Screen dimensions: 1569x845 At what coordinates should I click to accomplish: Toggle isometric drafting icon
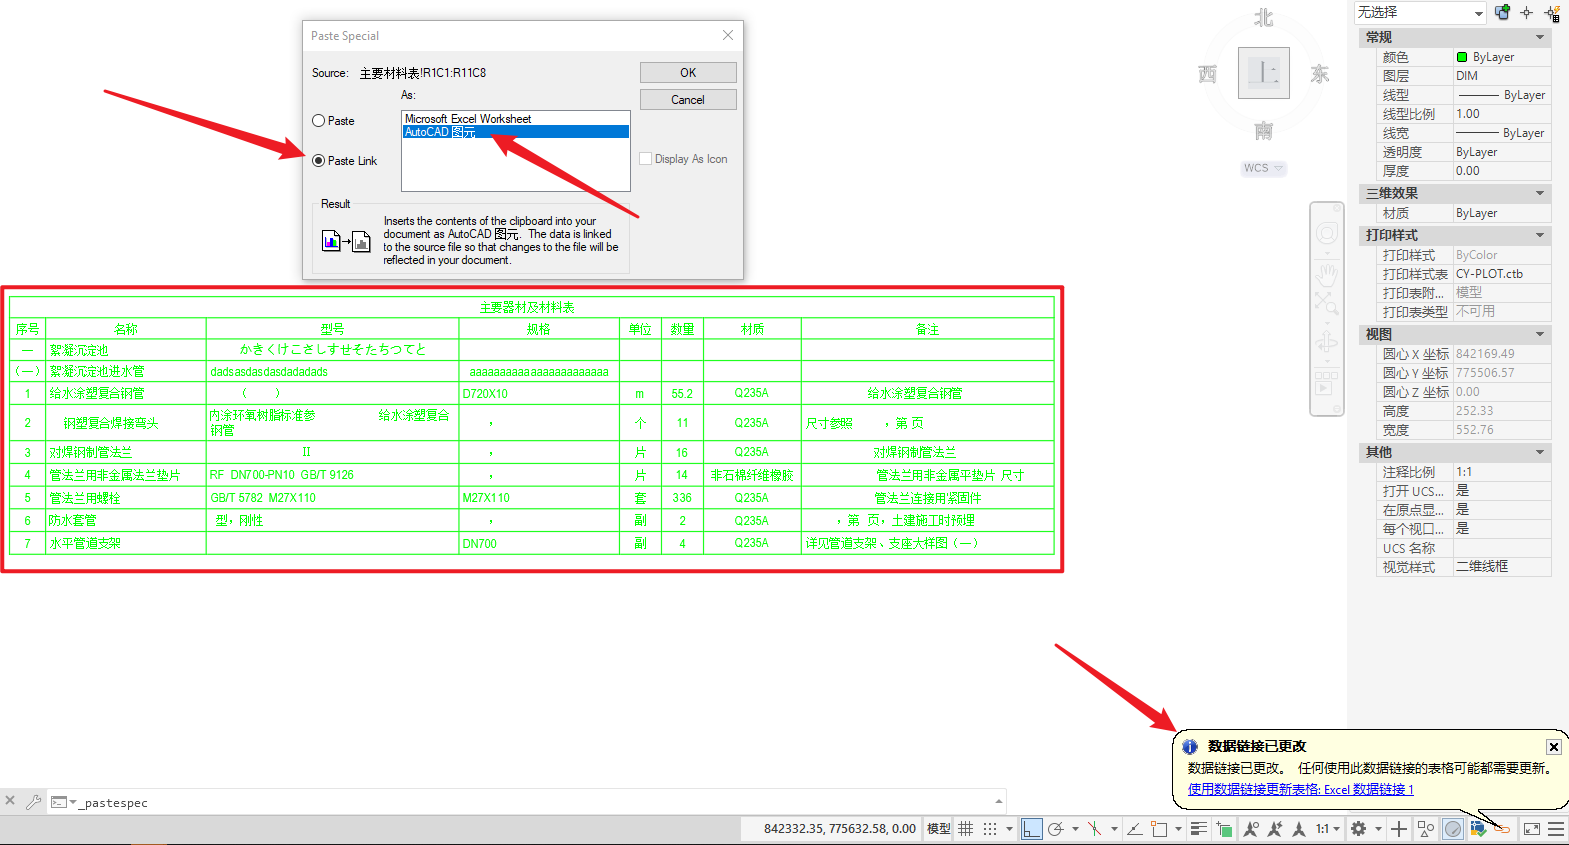pyautogui.click(x=1094, y=829)
